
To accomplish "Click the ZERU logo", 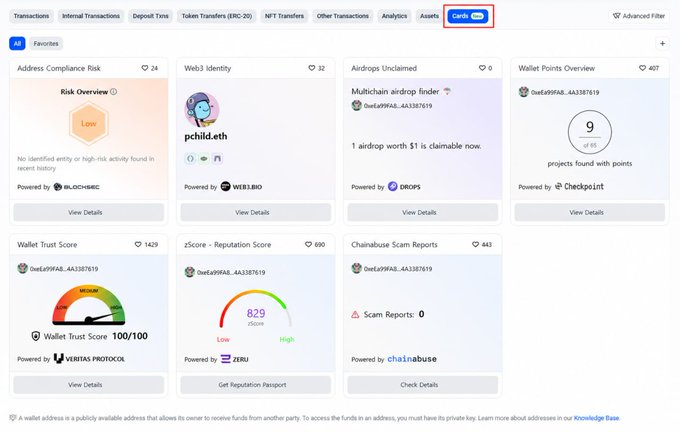I will 235,359.
